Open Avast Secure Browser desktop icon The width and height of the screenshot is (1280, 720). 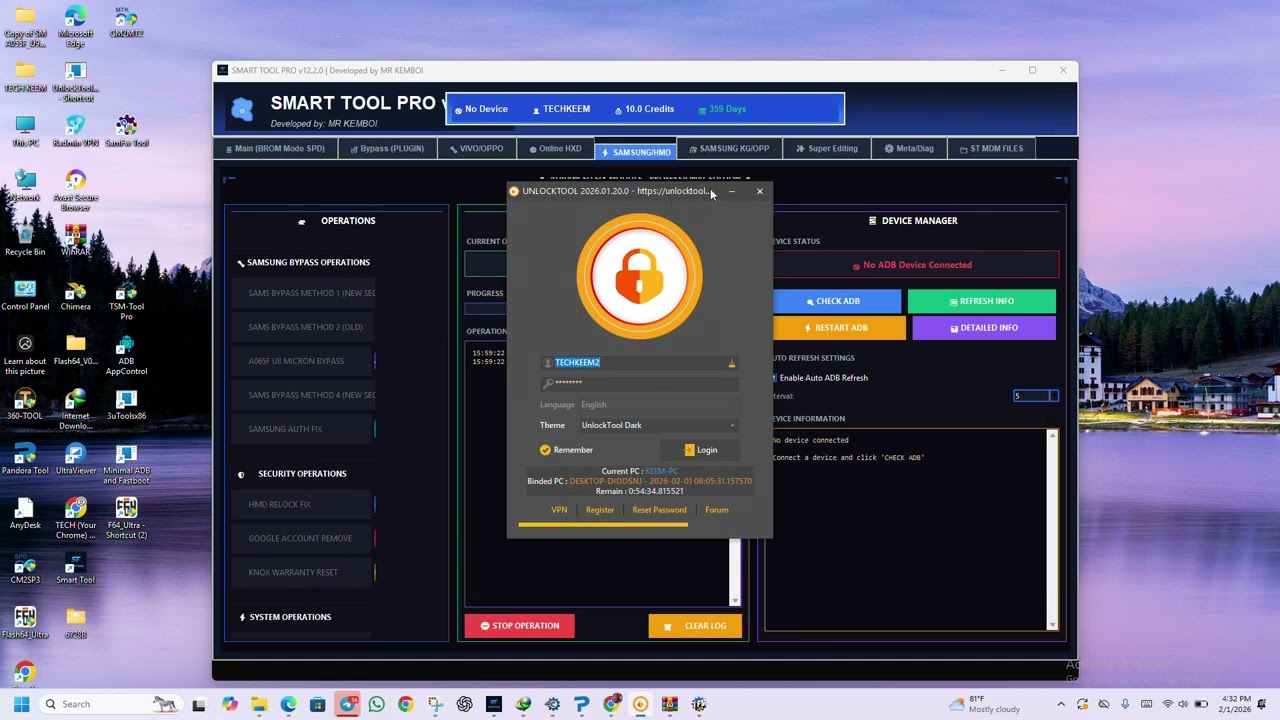tap(75, 191)
